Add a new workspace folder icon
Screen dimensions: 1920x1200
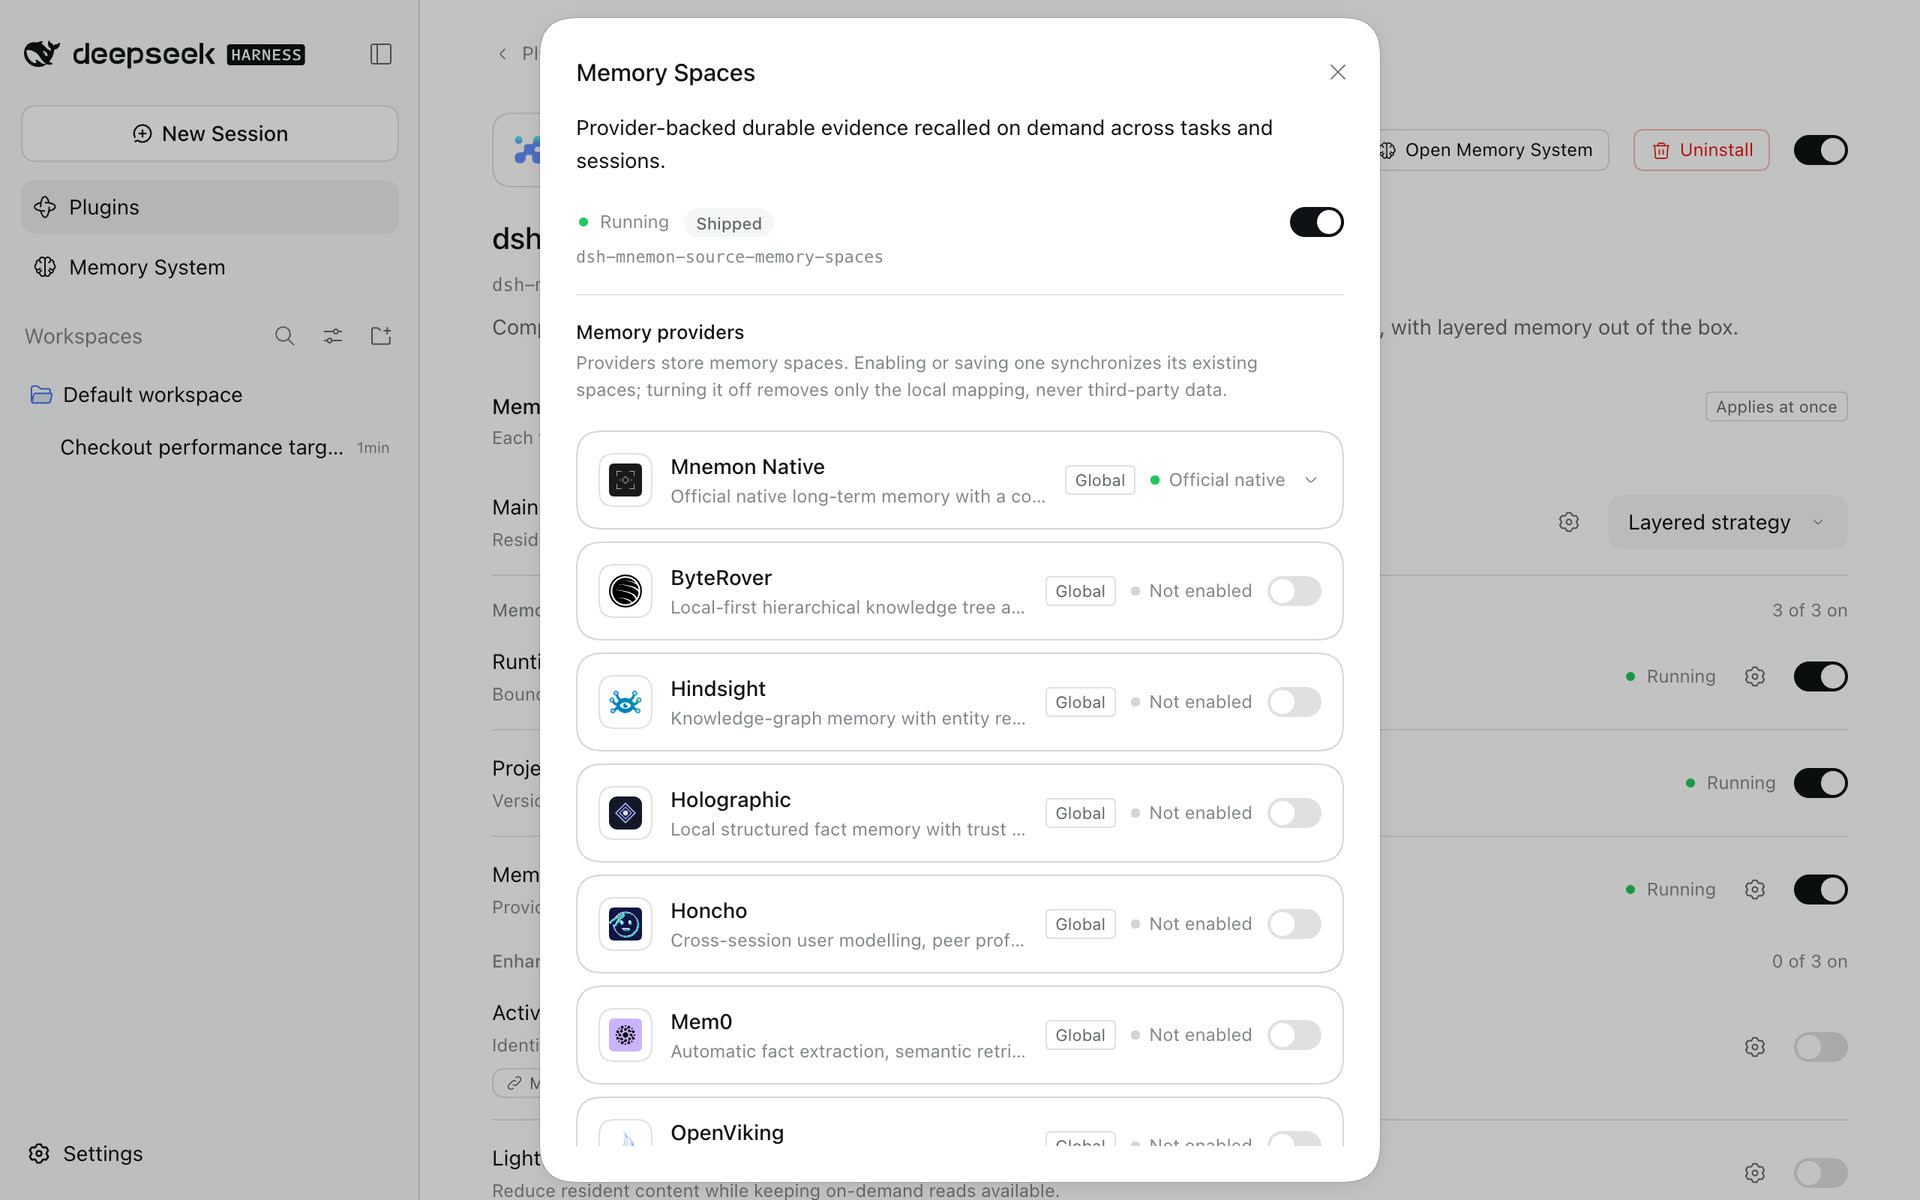[381, 336]
